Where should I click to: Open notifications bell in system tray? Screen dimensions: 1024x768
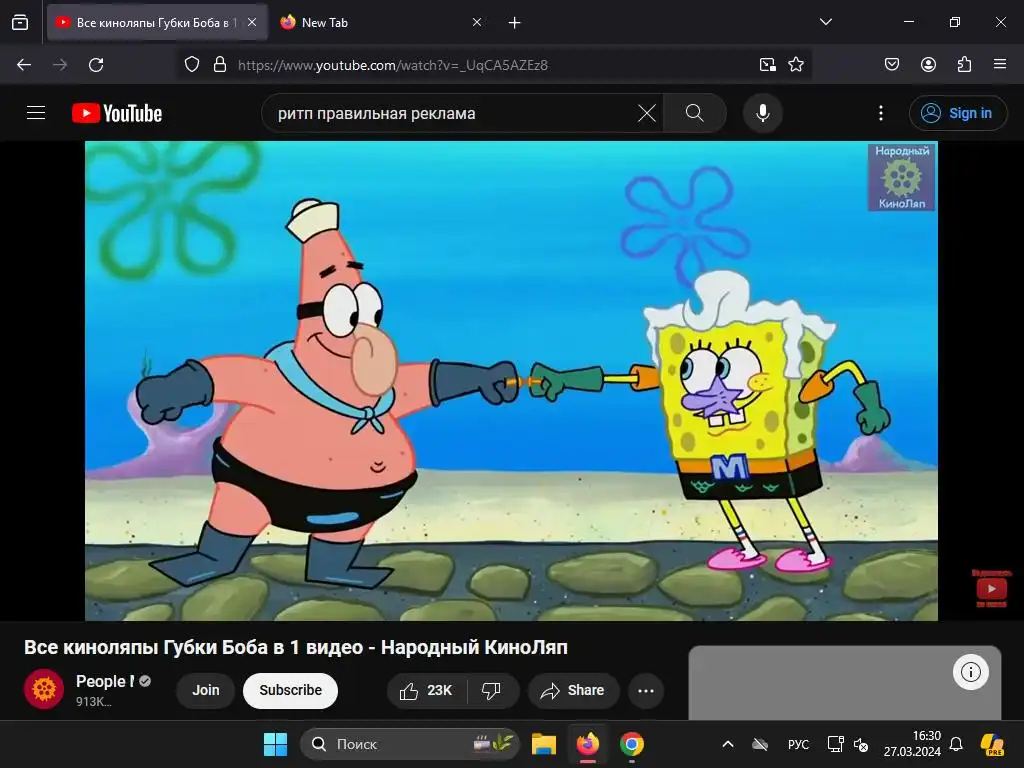pyautogui.click(x=956, y=744)
